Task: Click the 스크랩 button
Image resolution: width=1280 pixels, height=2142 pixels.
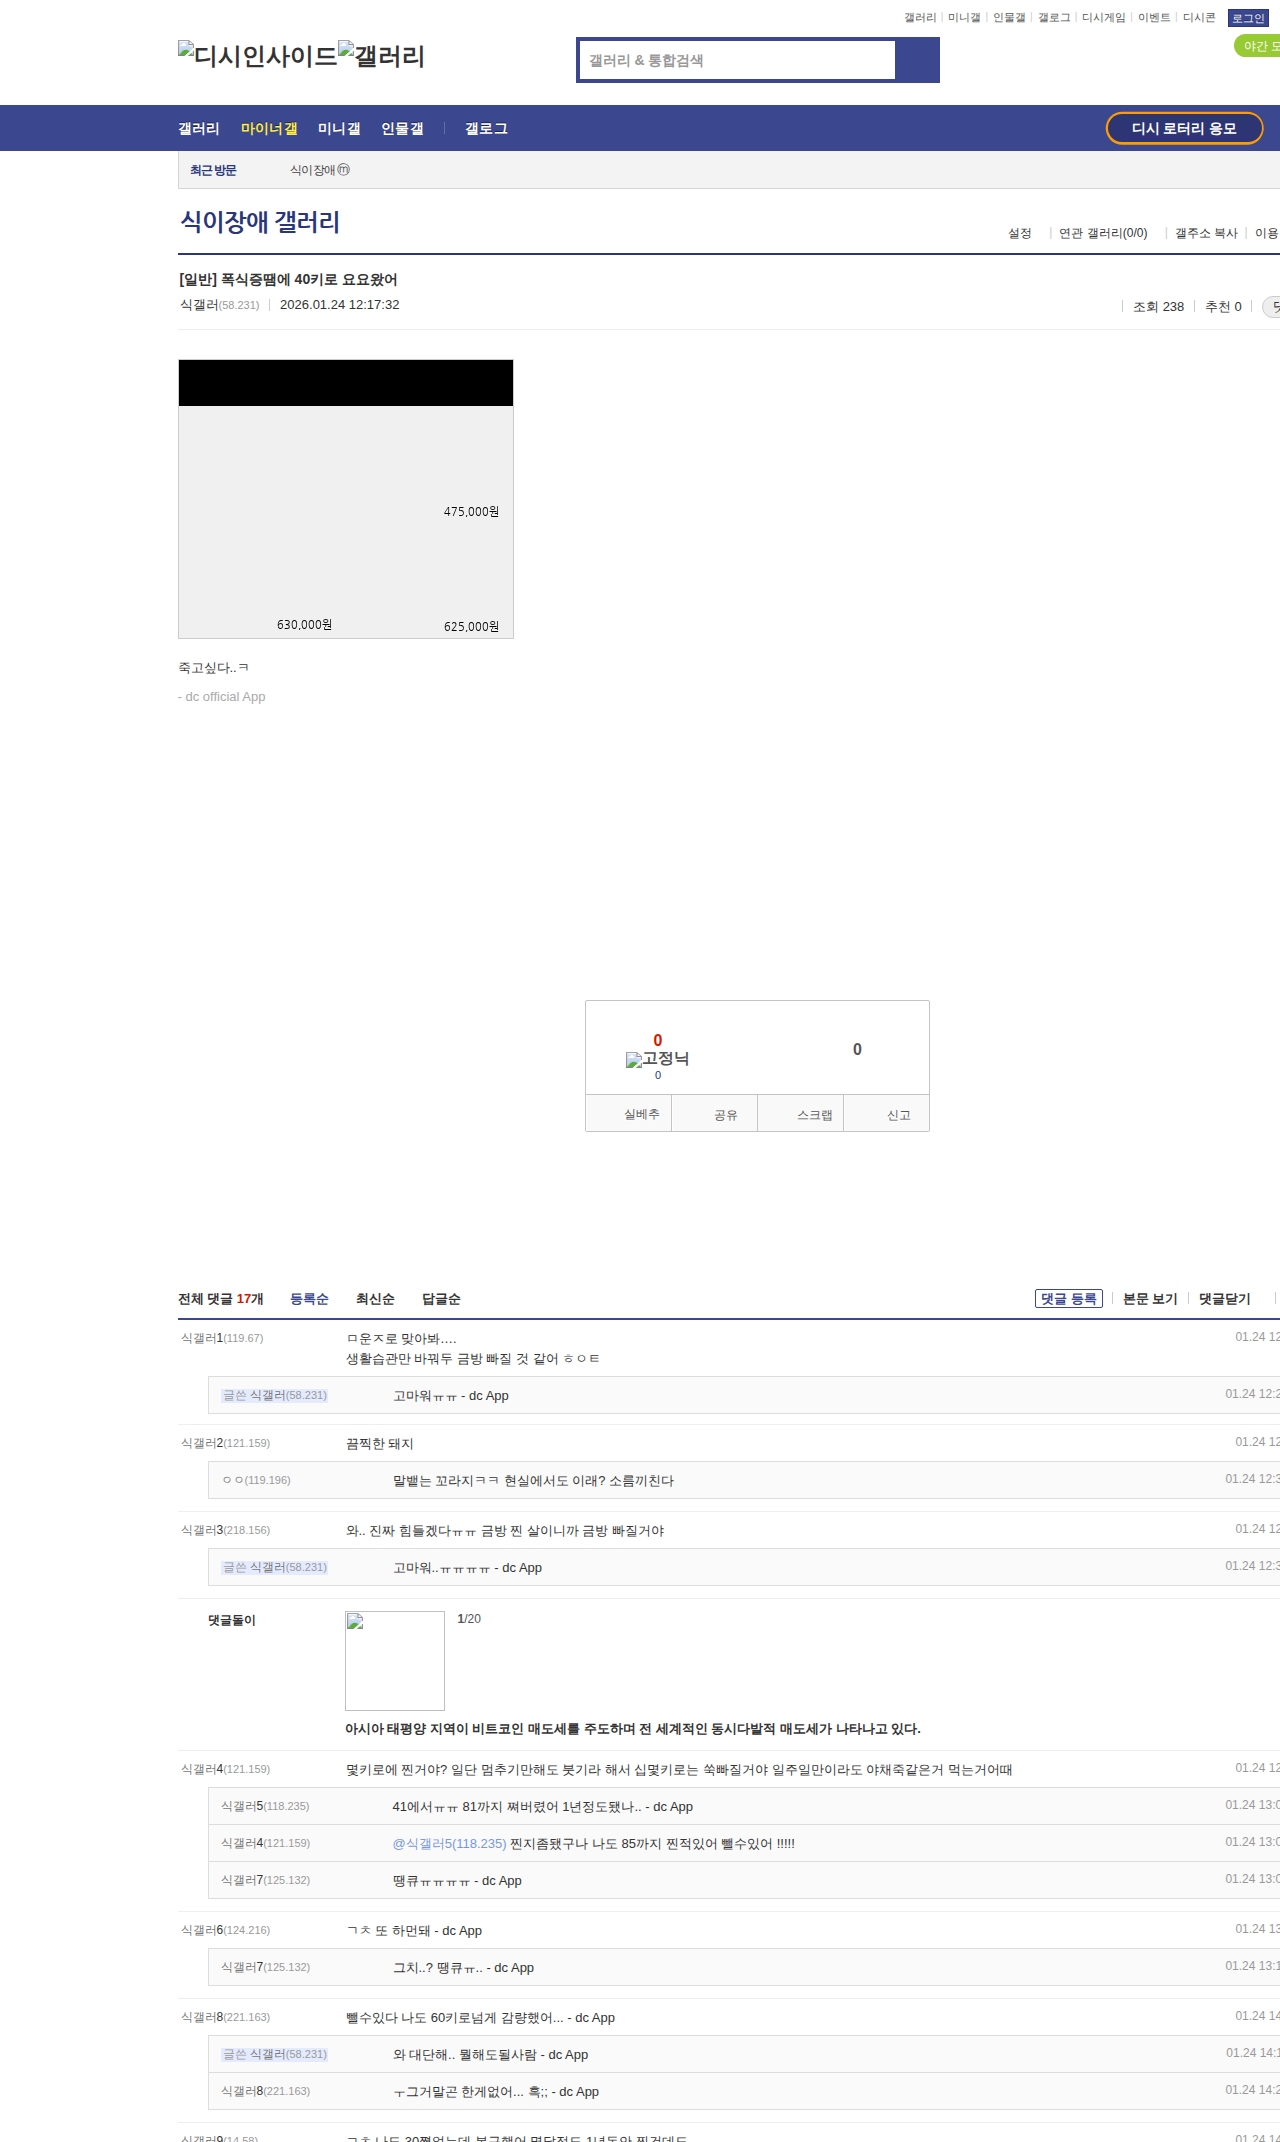Action: tap(801, 1114)
